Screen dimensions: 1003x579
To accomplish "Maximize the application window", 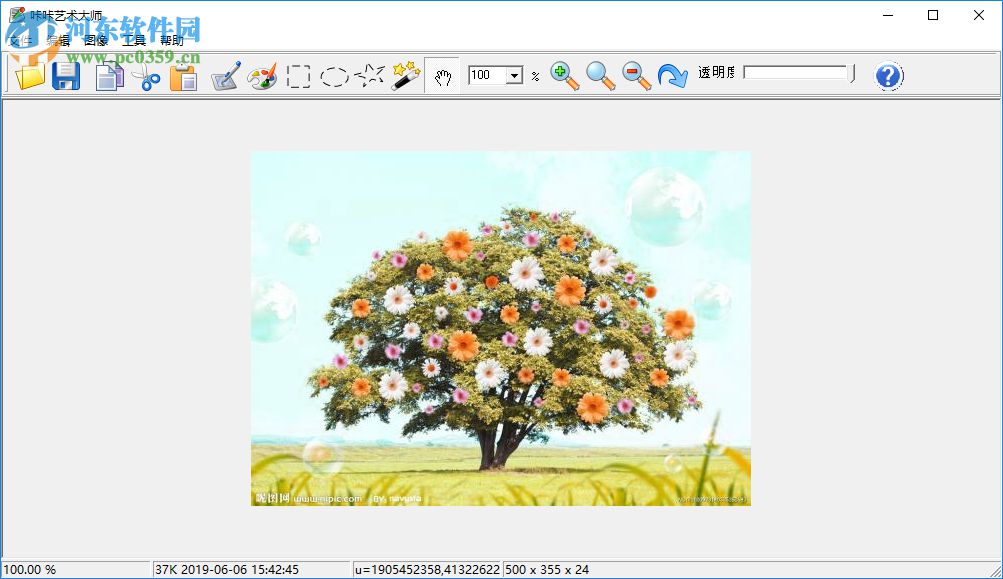I will tap(933, 15).
